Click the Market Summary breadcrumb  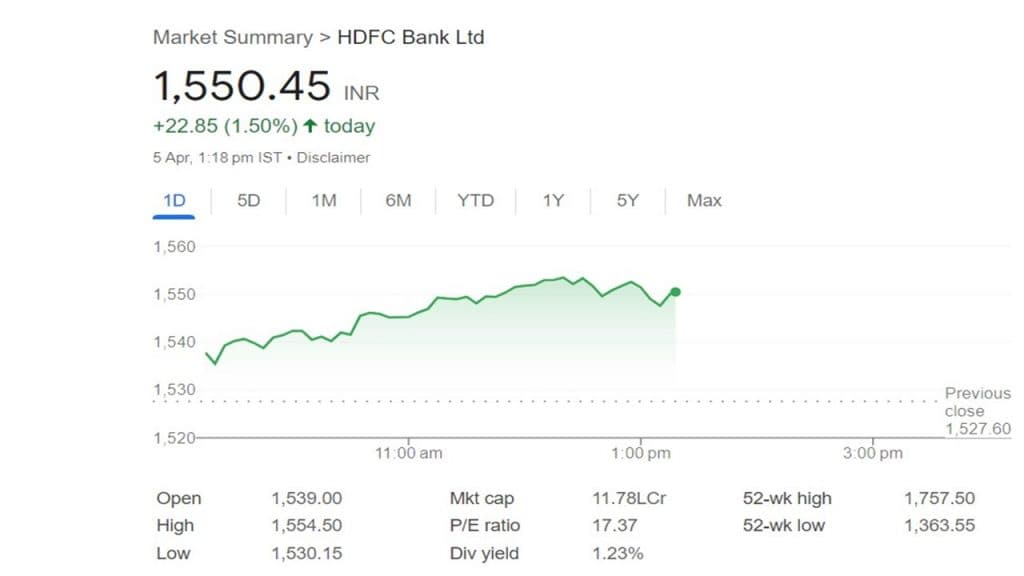click(232, 38)
